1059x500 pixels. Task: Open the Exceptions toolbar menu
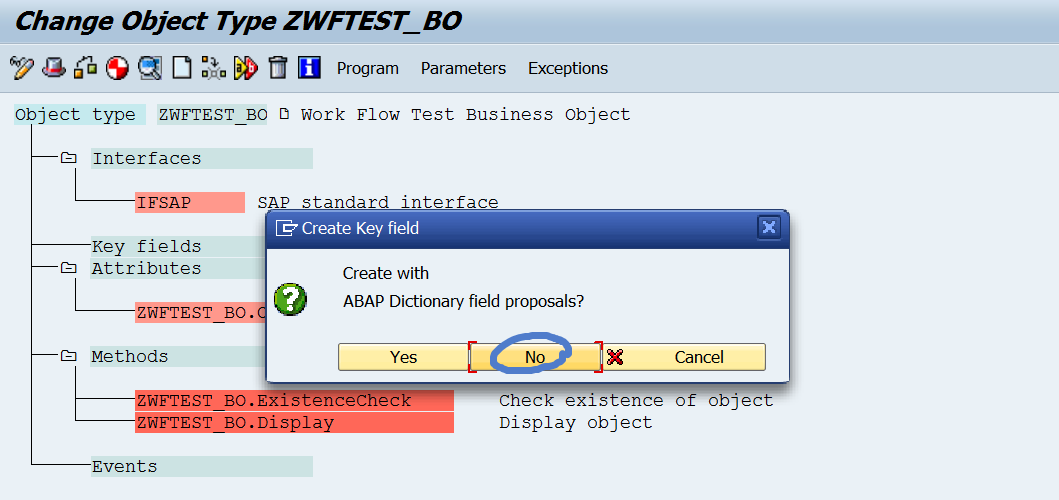[x=568, y=68]
